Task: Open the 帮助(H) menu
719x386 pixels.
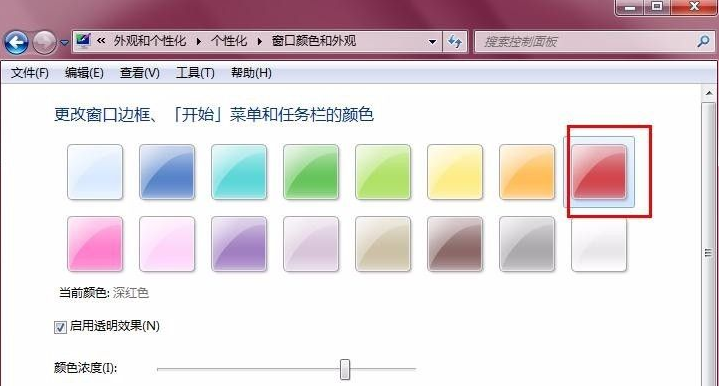Action: pyautogui.click(x=251, y=73)
